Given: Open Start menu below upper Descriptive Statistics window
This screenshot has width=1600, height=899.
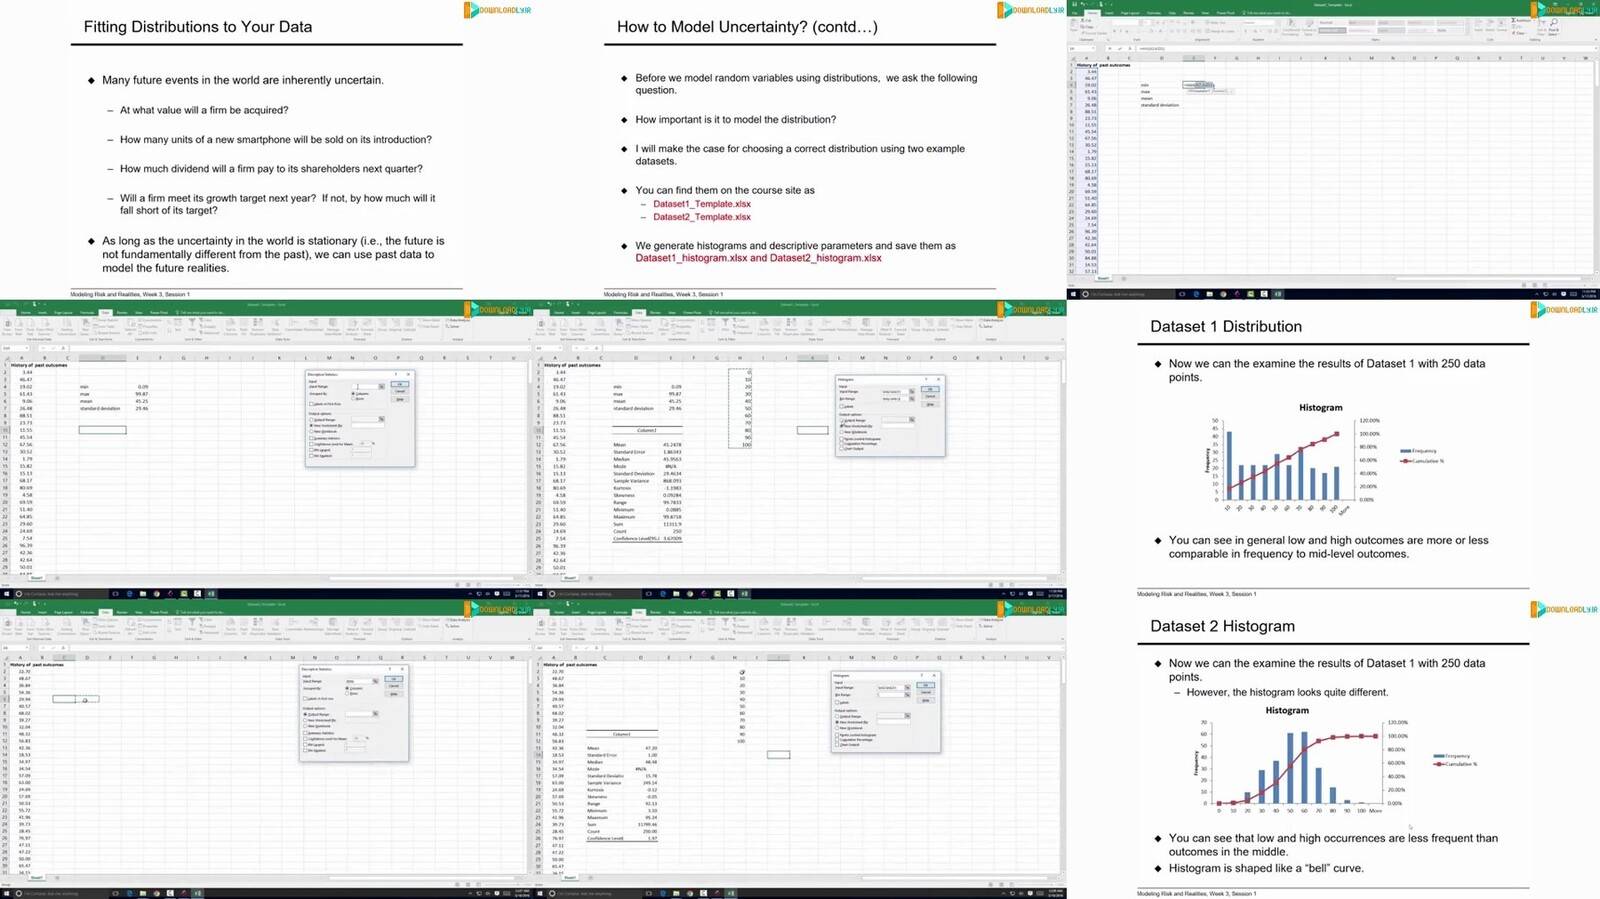Looking at the screenshot, I should (x=6, y=594).
